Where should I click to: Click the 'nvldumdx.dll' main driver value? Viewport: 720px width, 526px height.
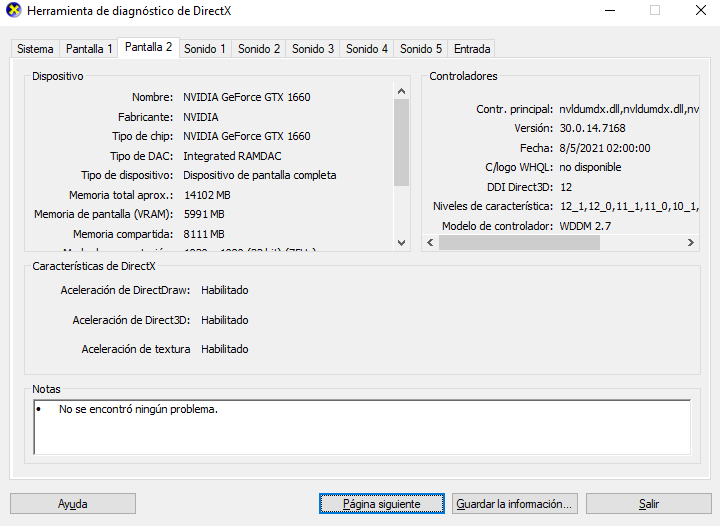pyautogui.click(x=629, y=109)
